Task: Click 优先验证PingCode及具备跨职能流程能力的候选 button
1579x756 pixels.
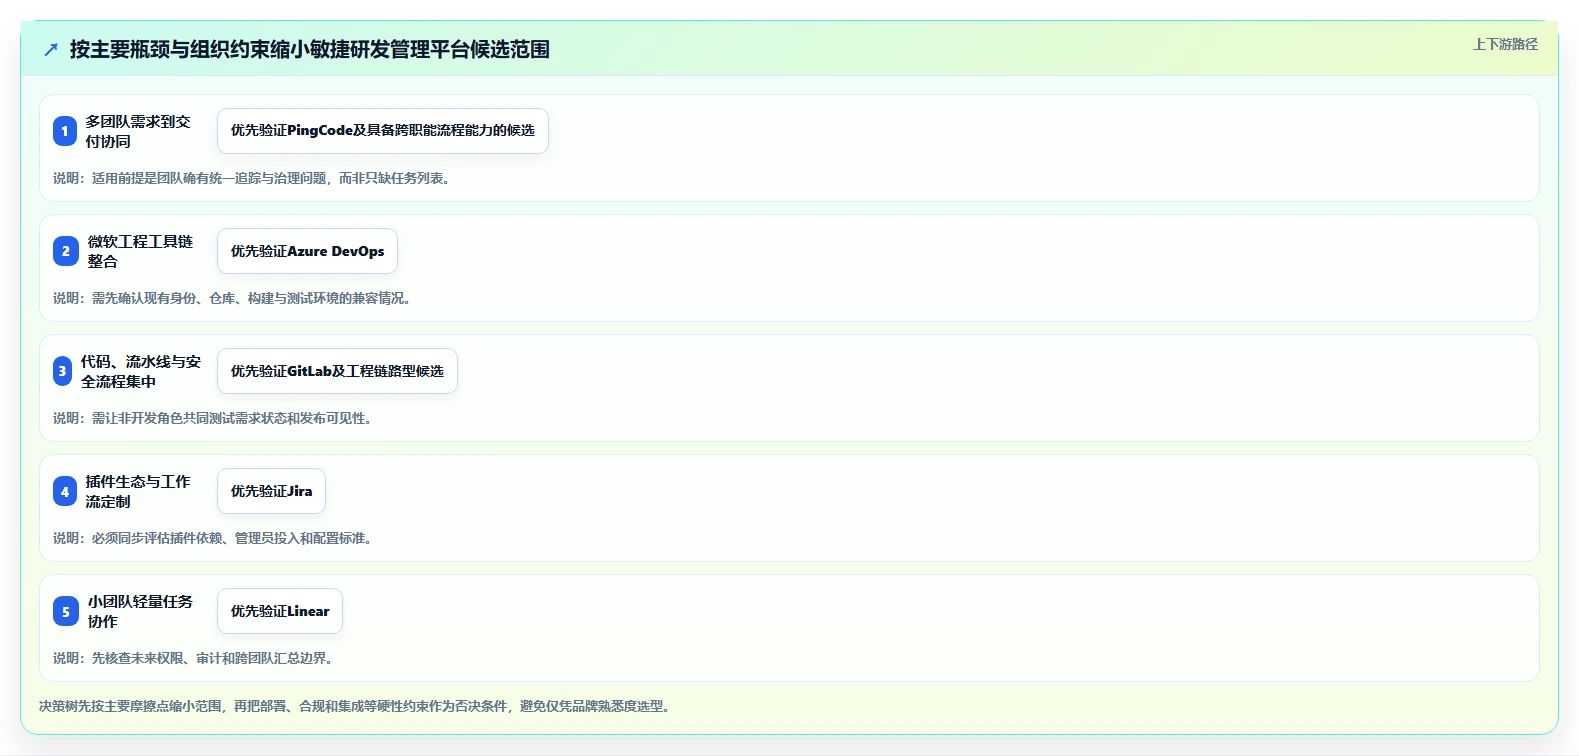Action: point(383,131)
